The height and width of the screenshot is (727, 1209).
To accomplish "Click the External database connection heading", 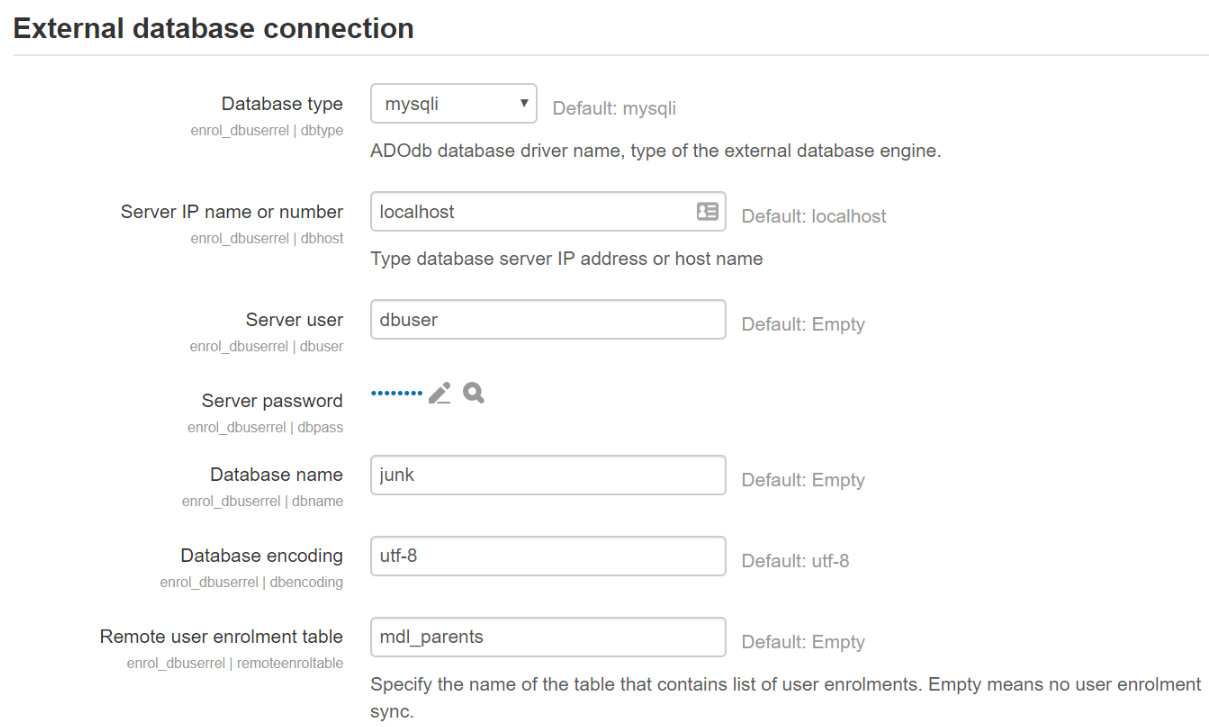I will pos(213,28).
